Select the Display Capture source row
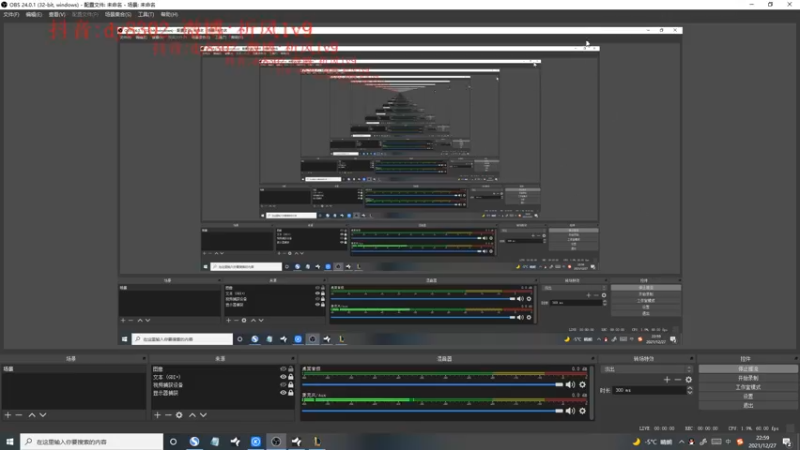 (x=223, y=393)
